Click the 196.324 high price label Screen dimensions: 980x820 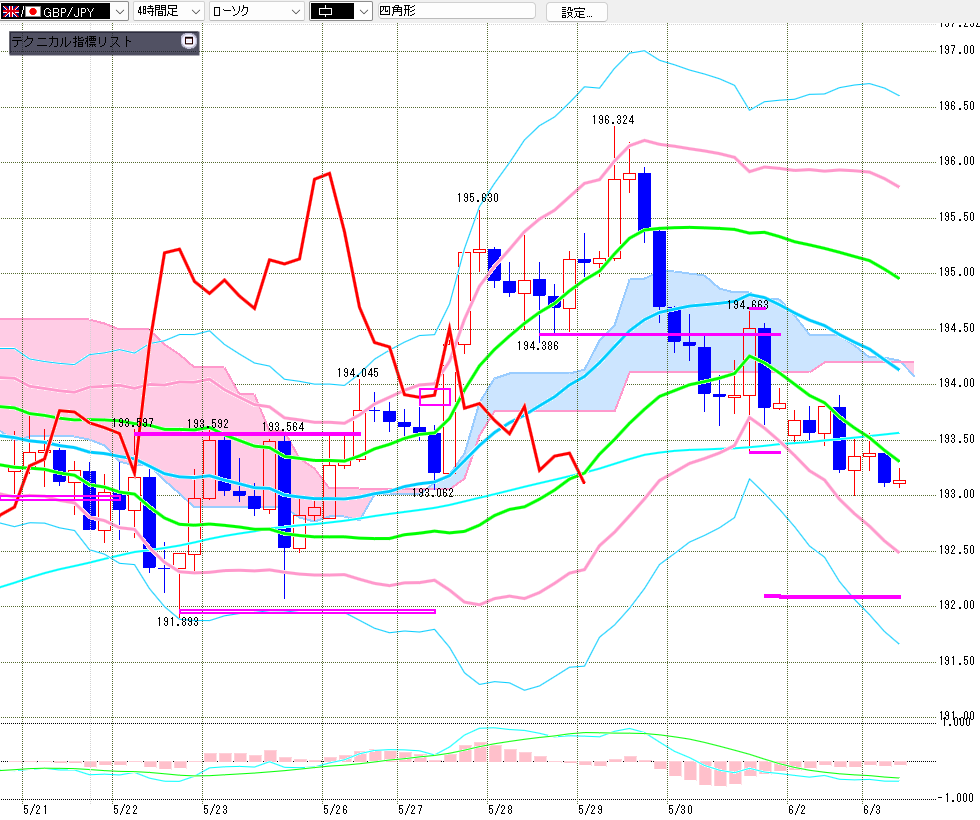(x=612, y=119)
